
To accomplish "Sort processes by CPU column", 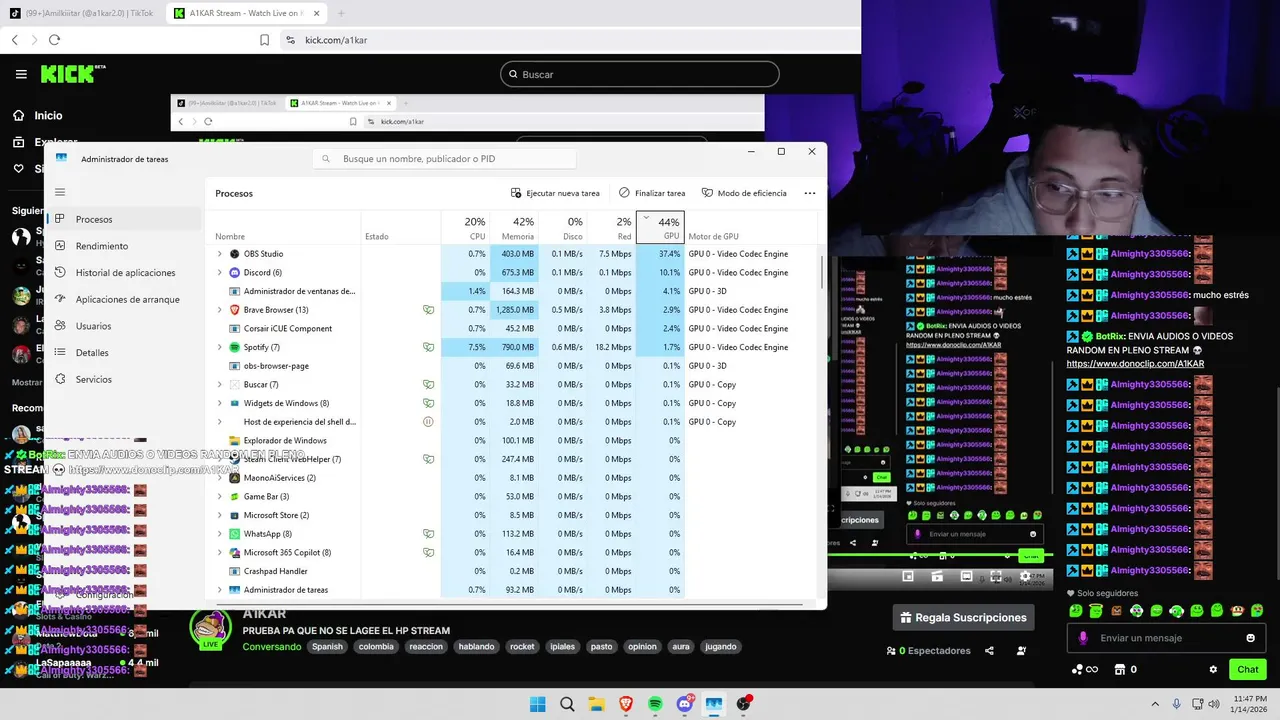I will tap(465, 228).
